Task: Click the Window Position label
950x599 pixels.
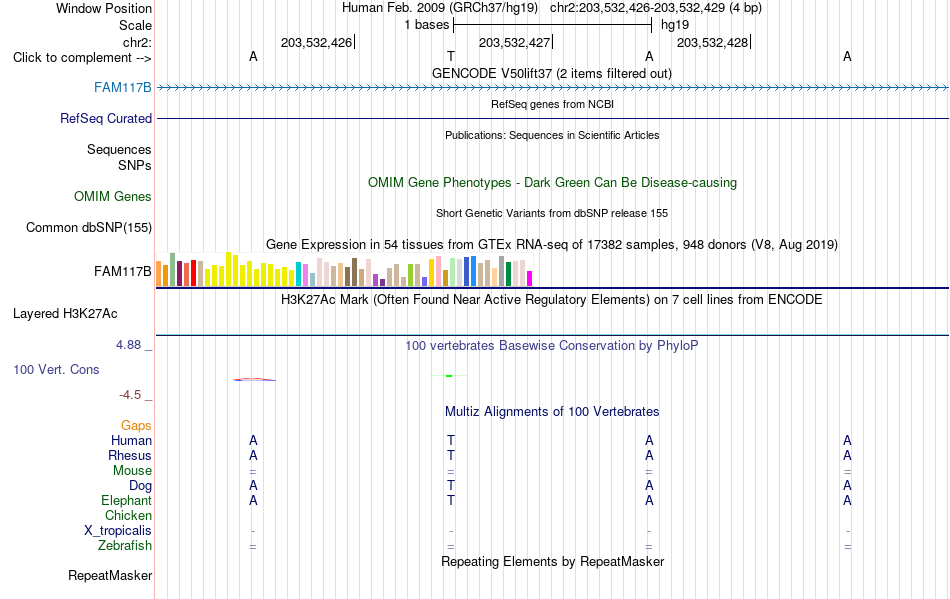Action: click(104, 8)
